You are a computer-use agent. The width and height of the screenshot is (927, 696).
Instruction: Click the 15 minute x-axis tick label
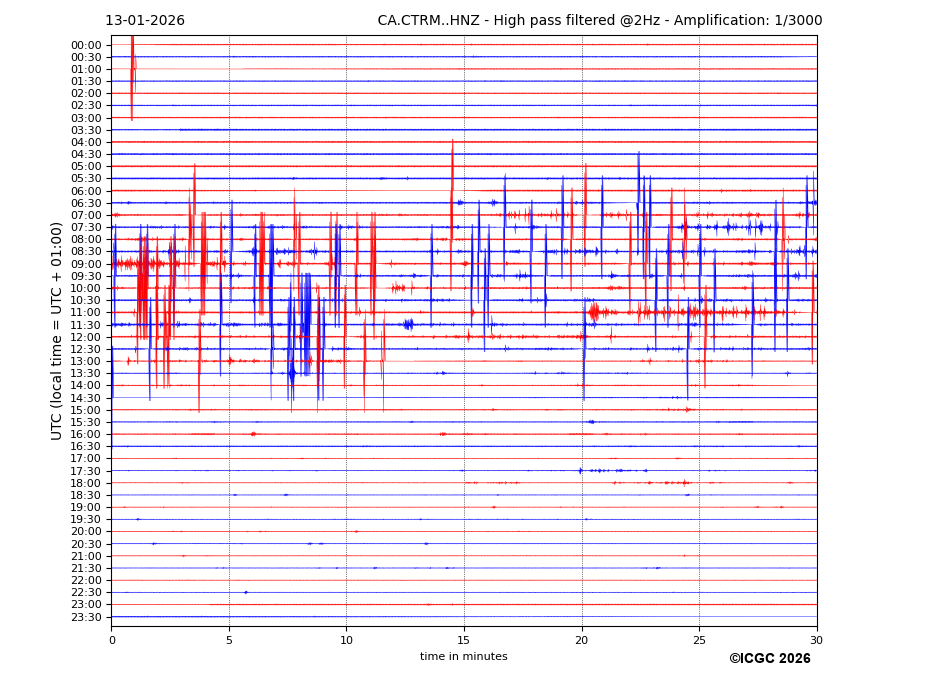[x=464, y=641]
